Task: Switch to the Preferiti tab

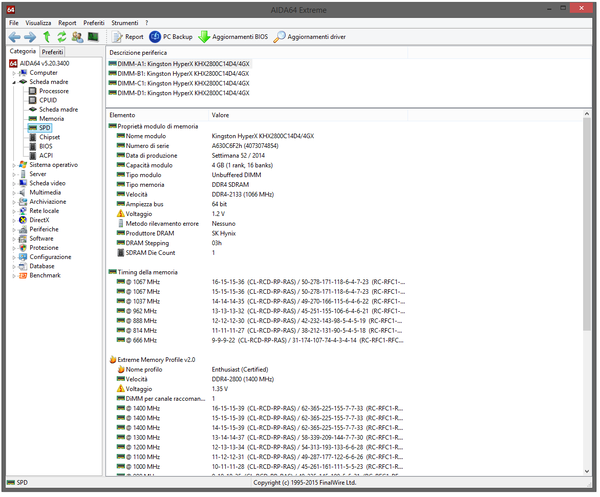Action: pyautogui.click(x=52, y=52)
